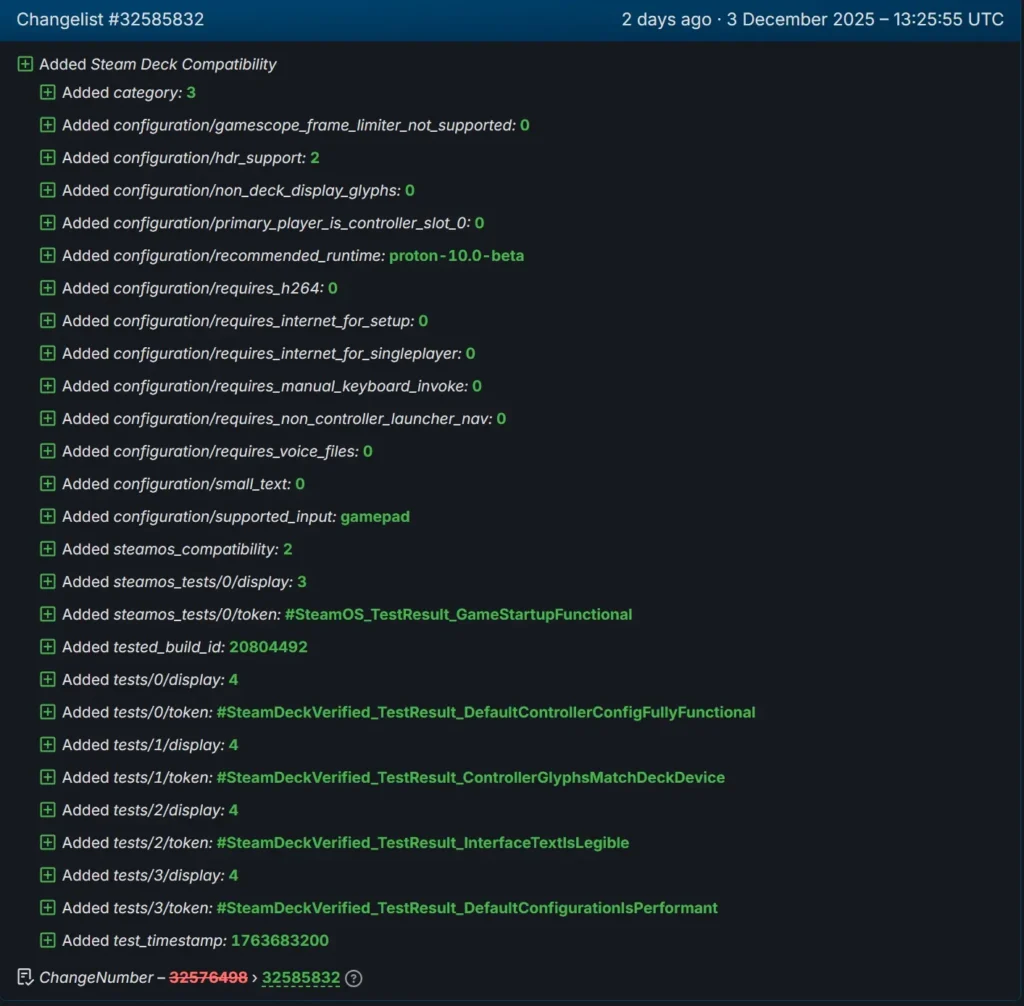Click the plus icon next to Added category
1024x1006 pixels.
tap(47, 93)
